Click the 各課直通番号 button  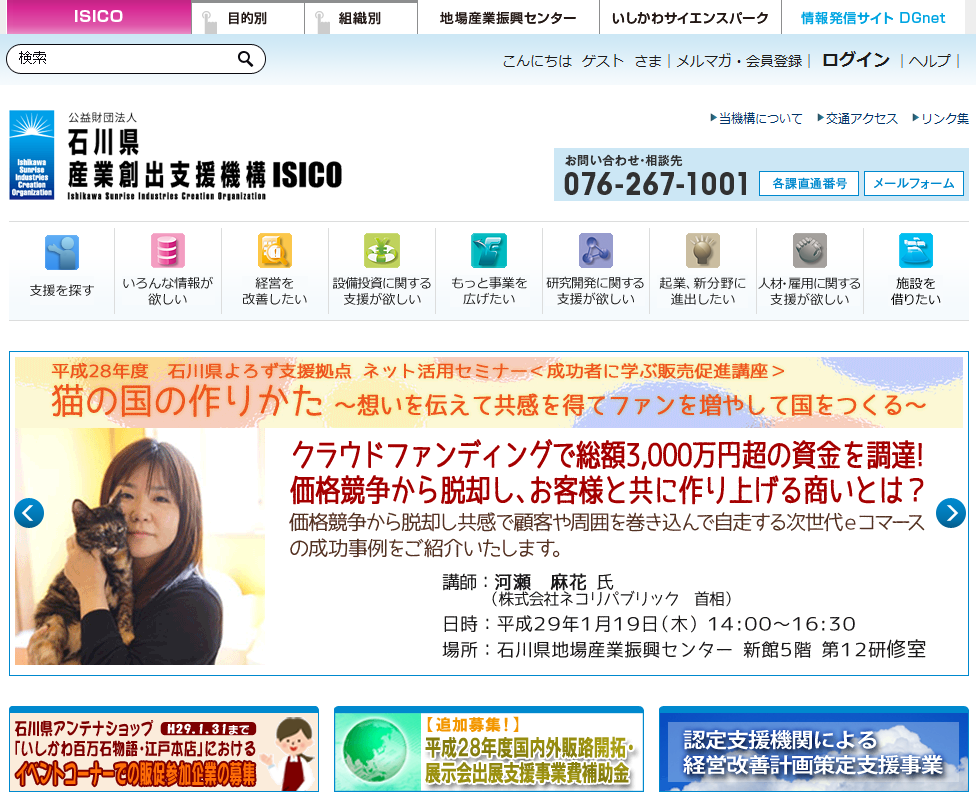809,184
